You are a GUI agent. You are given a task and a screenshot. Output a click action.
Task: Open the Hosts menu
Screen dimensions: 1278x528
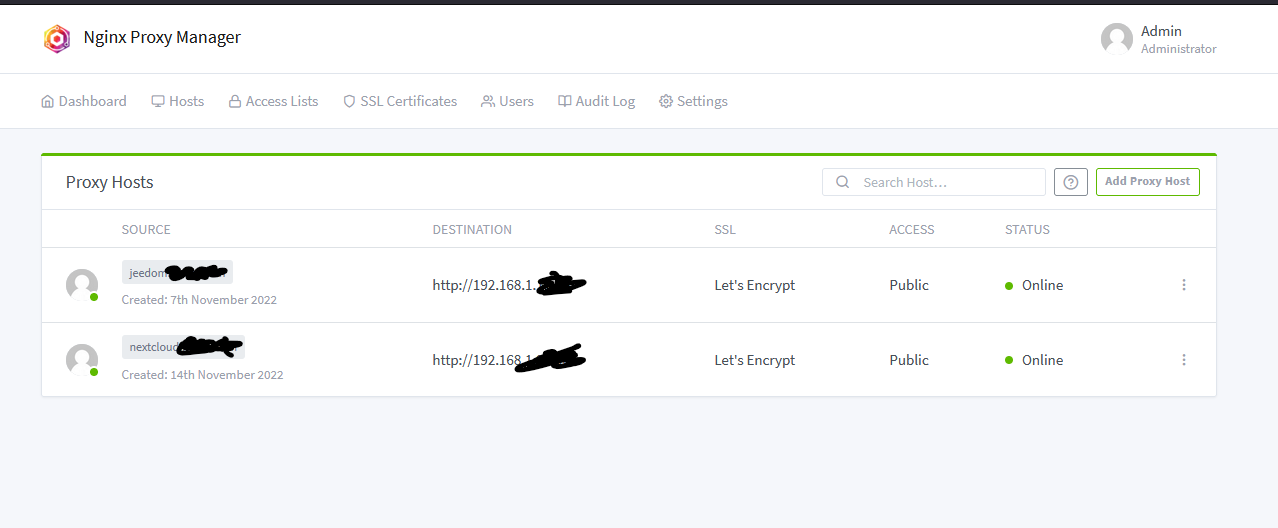point(178,101)
